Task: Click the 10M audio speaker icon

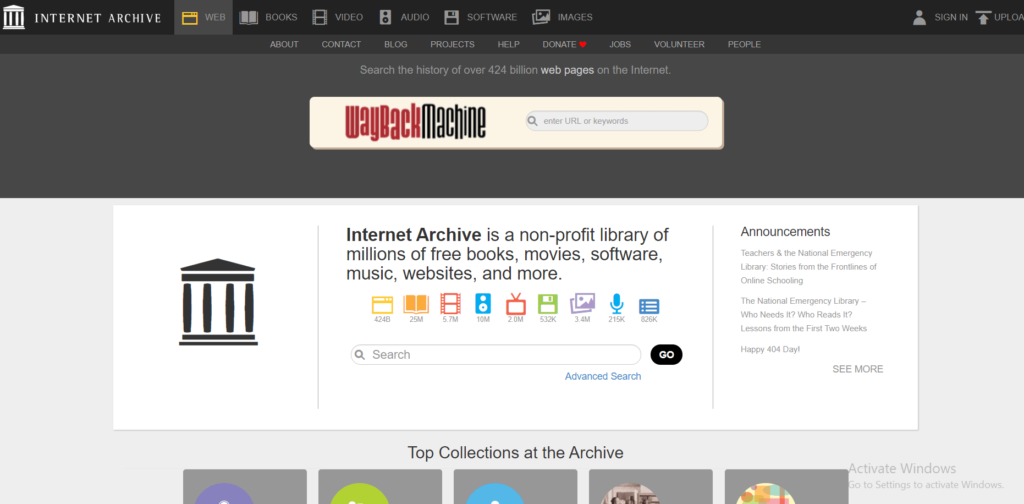Action: [x=483, y=304]
